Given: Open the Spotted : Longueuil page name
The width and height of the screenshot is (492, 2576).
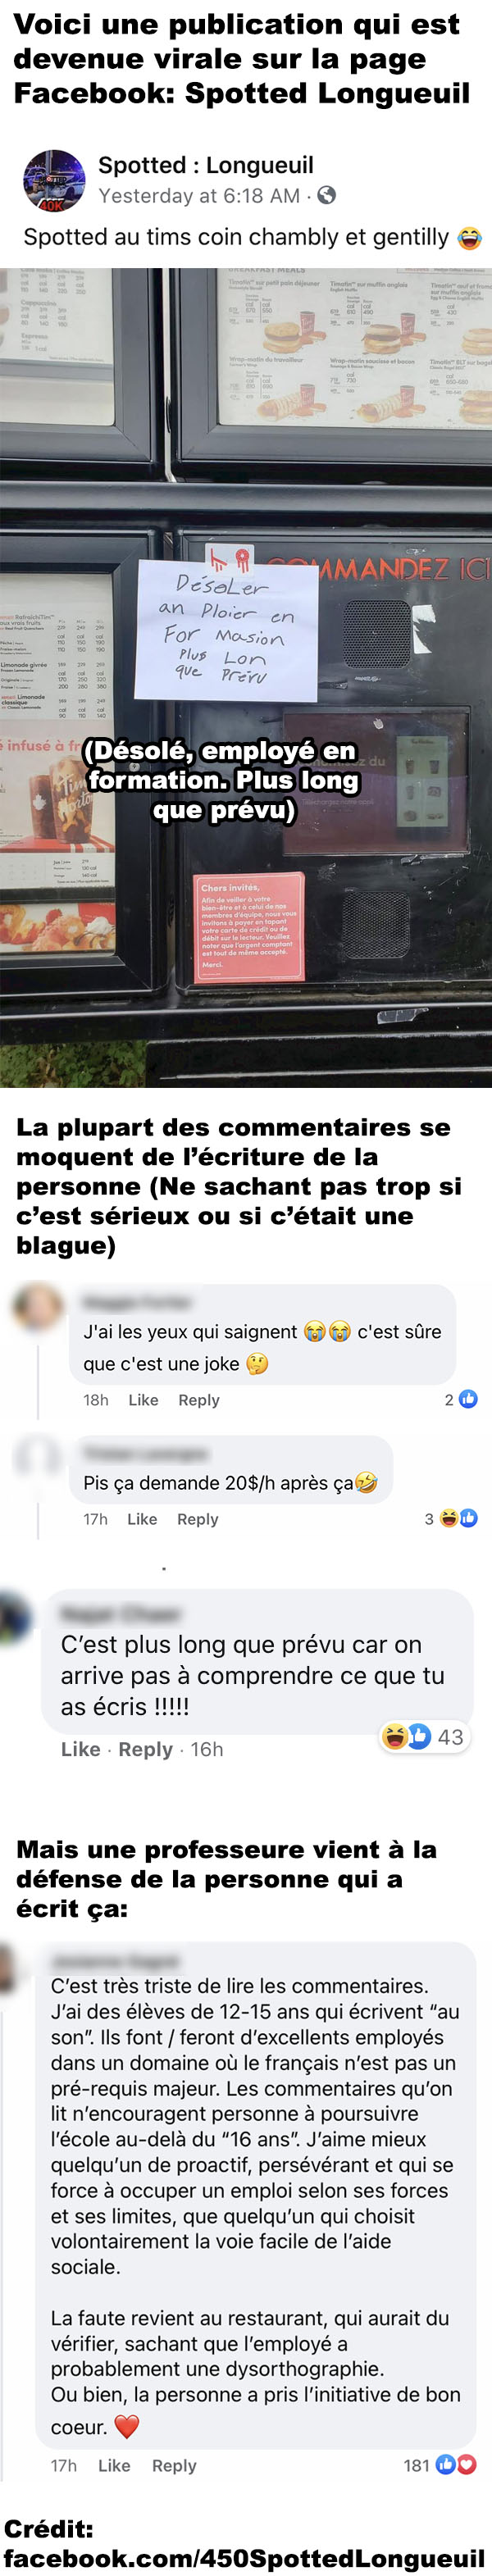Looking at the screenshot, I should coord(206,165).
